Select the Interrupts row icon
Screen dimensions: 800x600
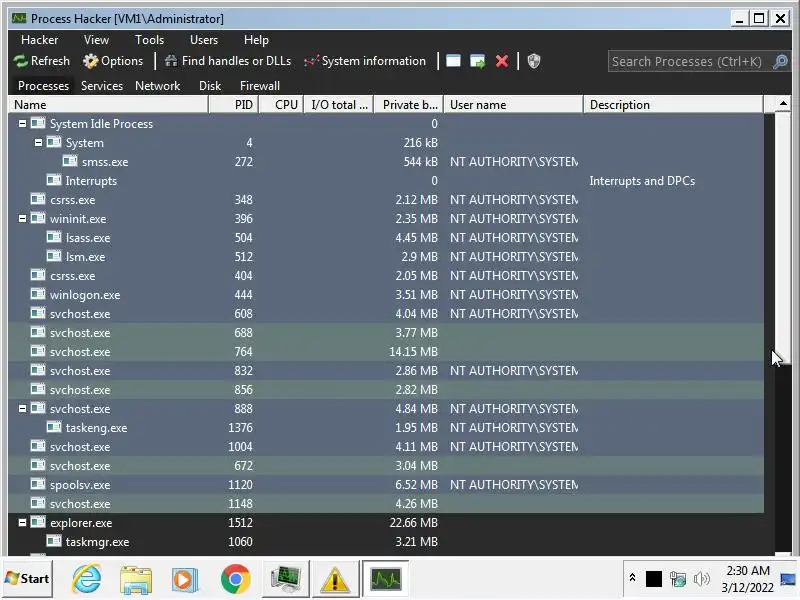54,180
